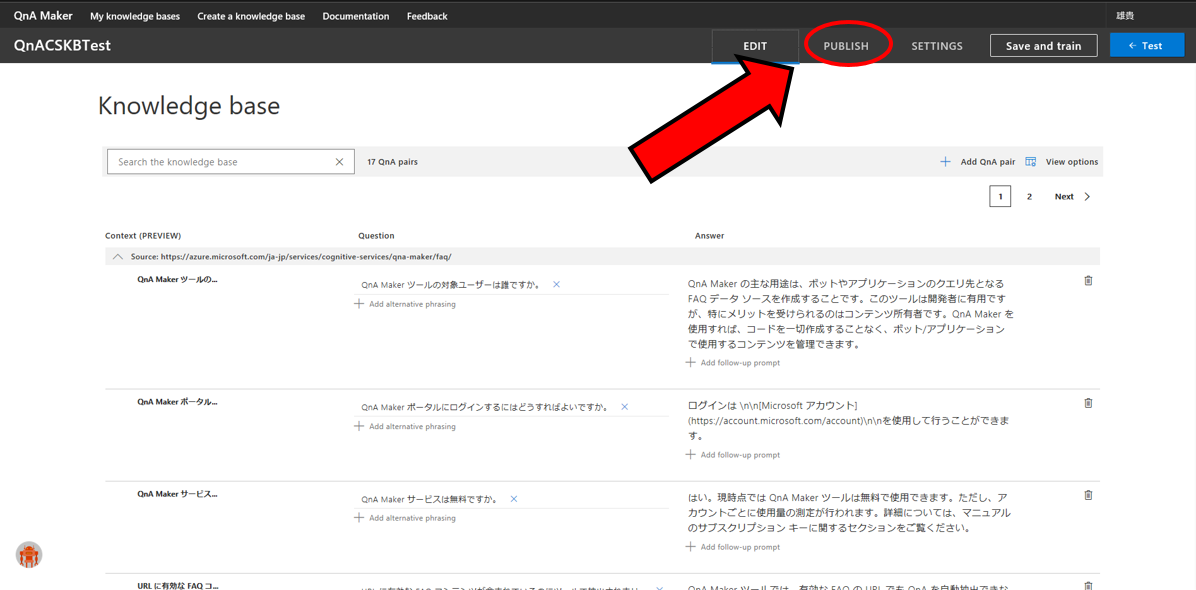Viewport: 1196px width, 590px height.
Task: Open the PUBLISH tab
Action: 846,46
